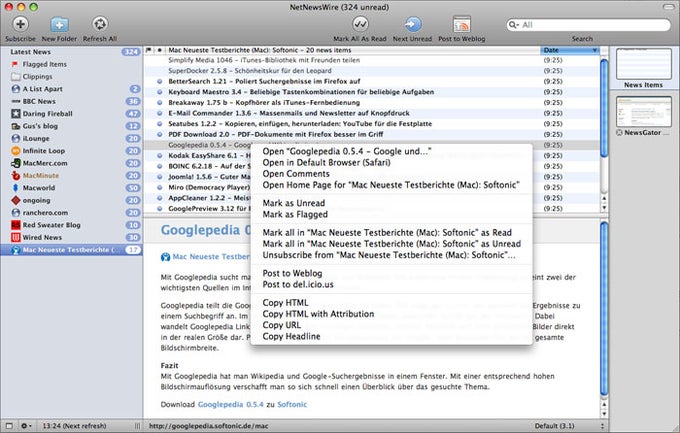This screenshot has width=680, height=433.
Task: Click Googlepedia article headline
Action: click(206, 230)
